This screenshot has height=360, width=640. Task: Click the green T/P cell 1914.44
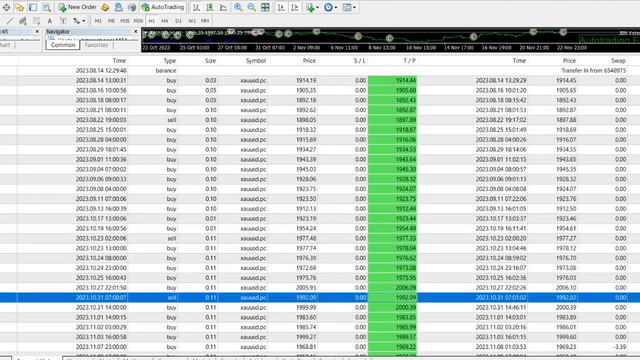[392, 80]
